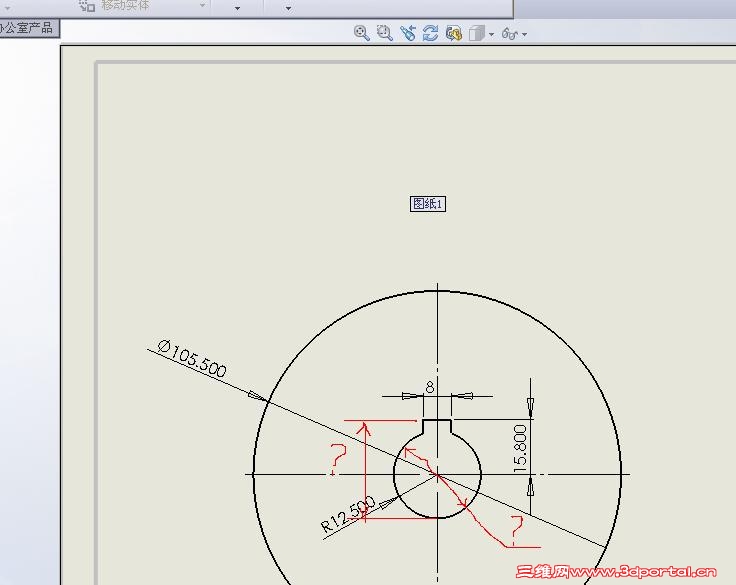Select the Ø105.500 diameter dimension
This screenshot has height=585, width=736.
[x=192, y=359]
